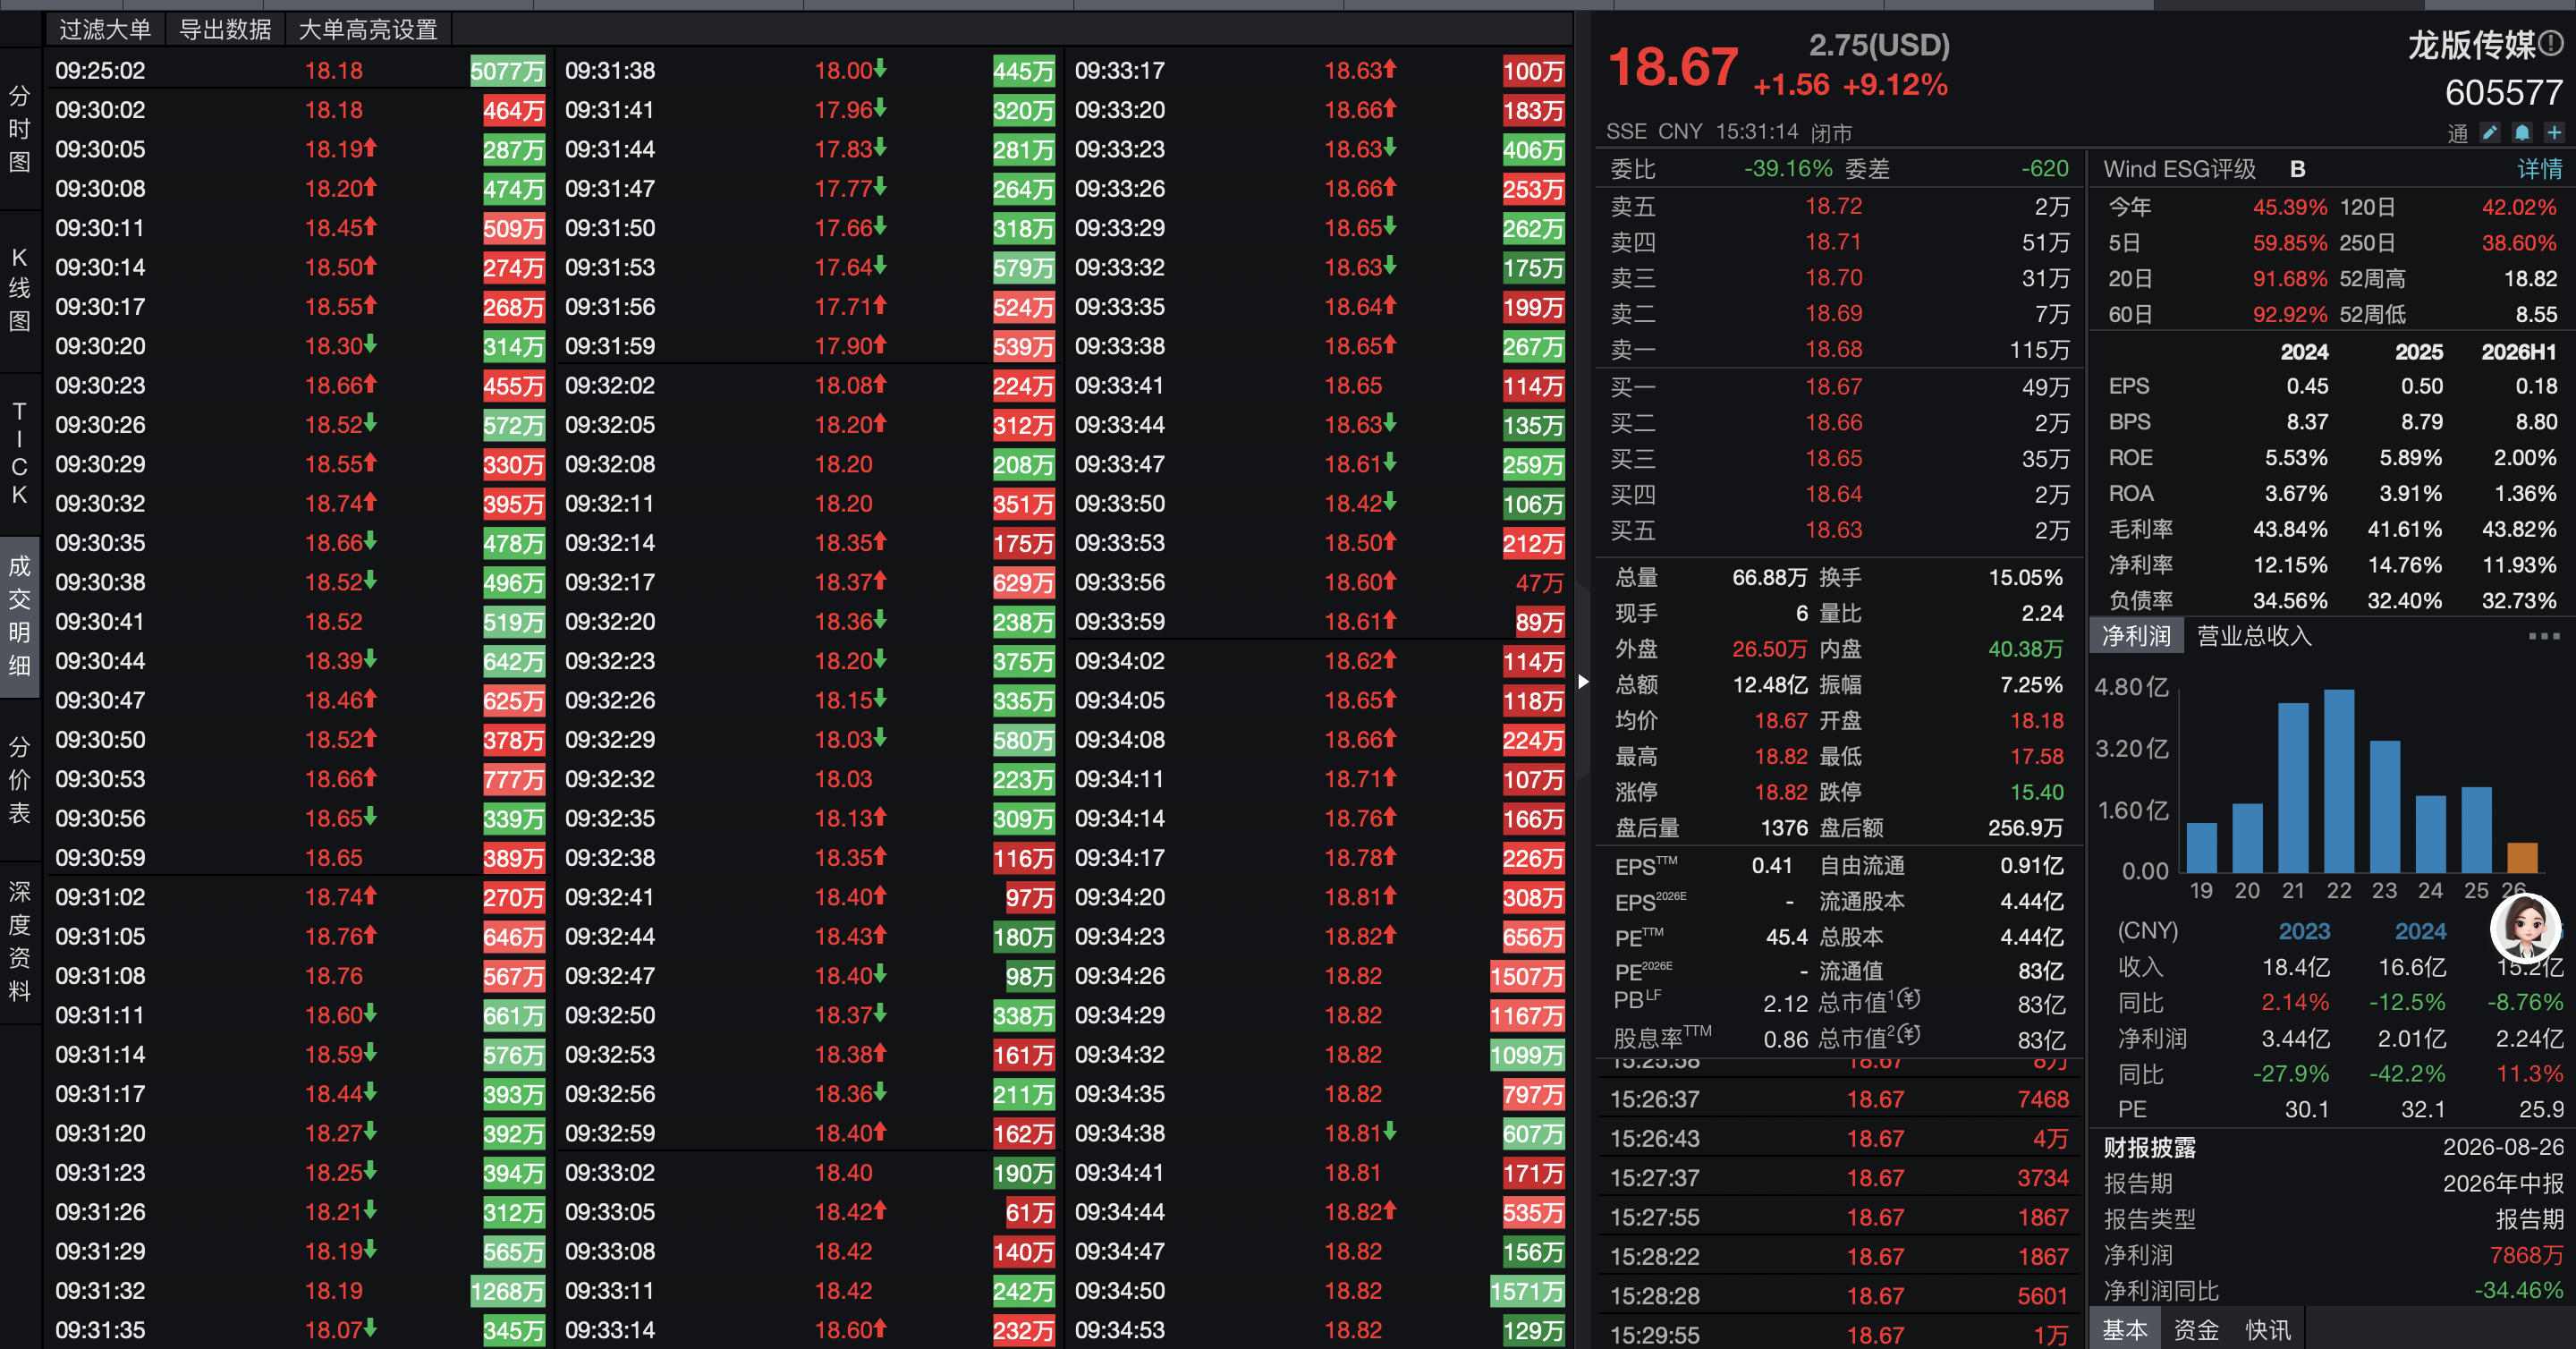2576x1349 pixels.
Task: Click info icon next to 龙版传媒
Action: click(2551, 42)
